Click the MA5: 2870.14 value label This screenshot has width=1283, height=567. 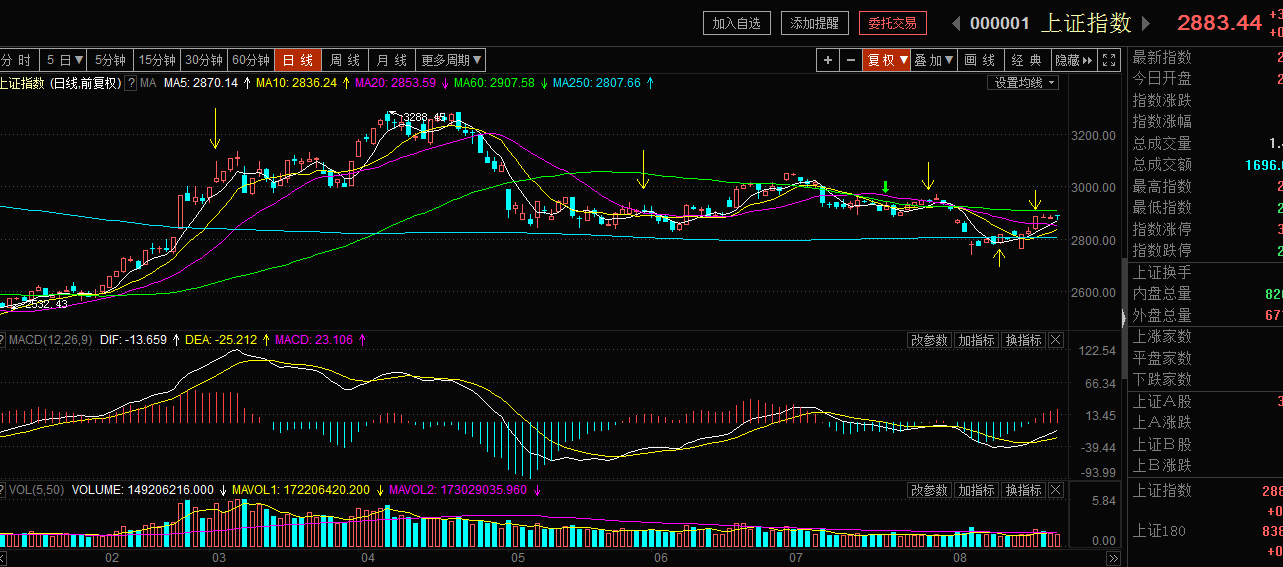200,83
